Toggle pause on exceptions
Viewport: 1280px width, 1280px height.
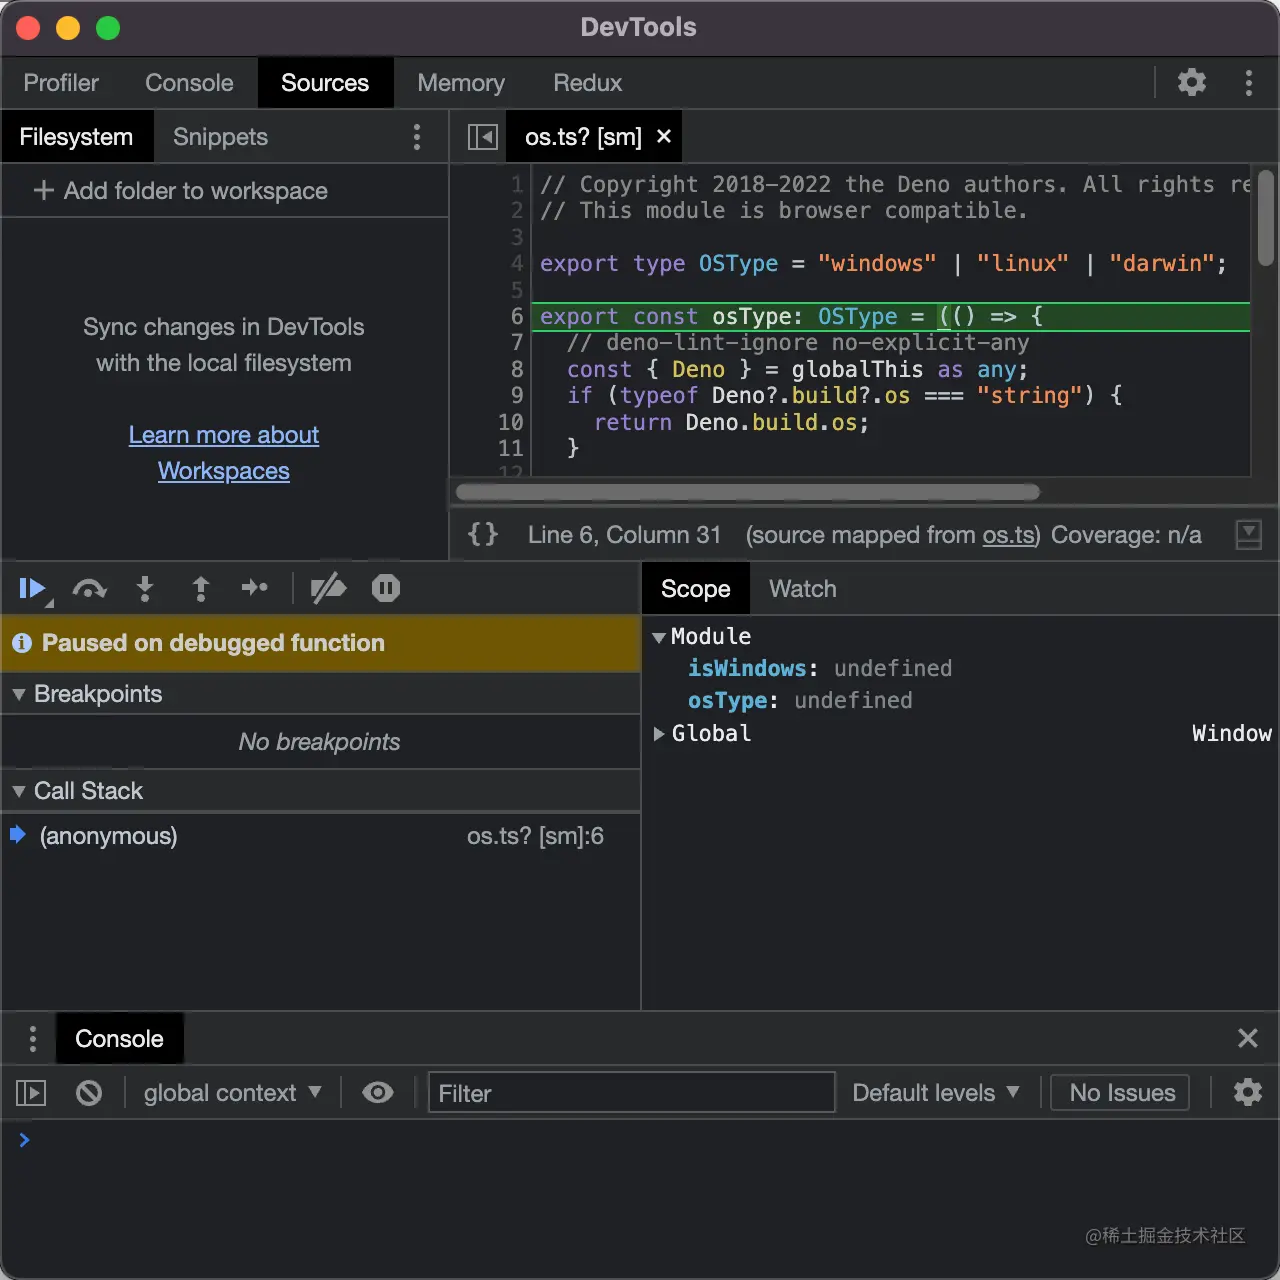386,588
